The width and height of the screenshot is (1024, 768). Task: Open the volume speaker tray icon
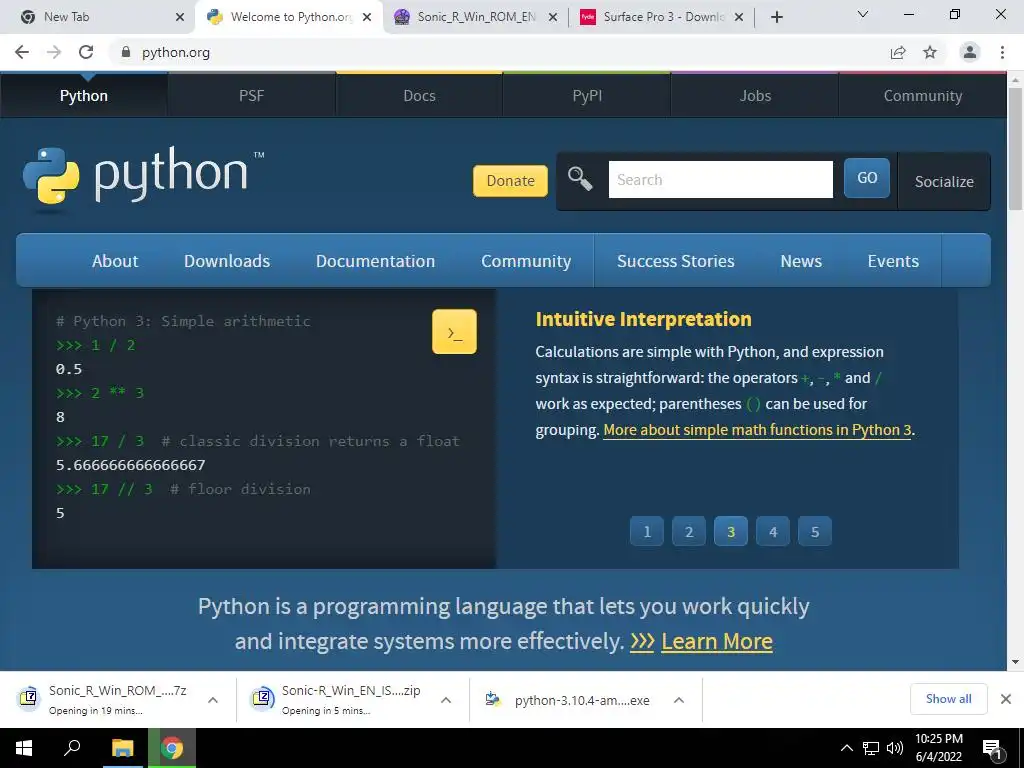(x=895, y=748)
